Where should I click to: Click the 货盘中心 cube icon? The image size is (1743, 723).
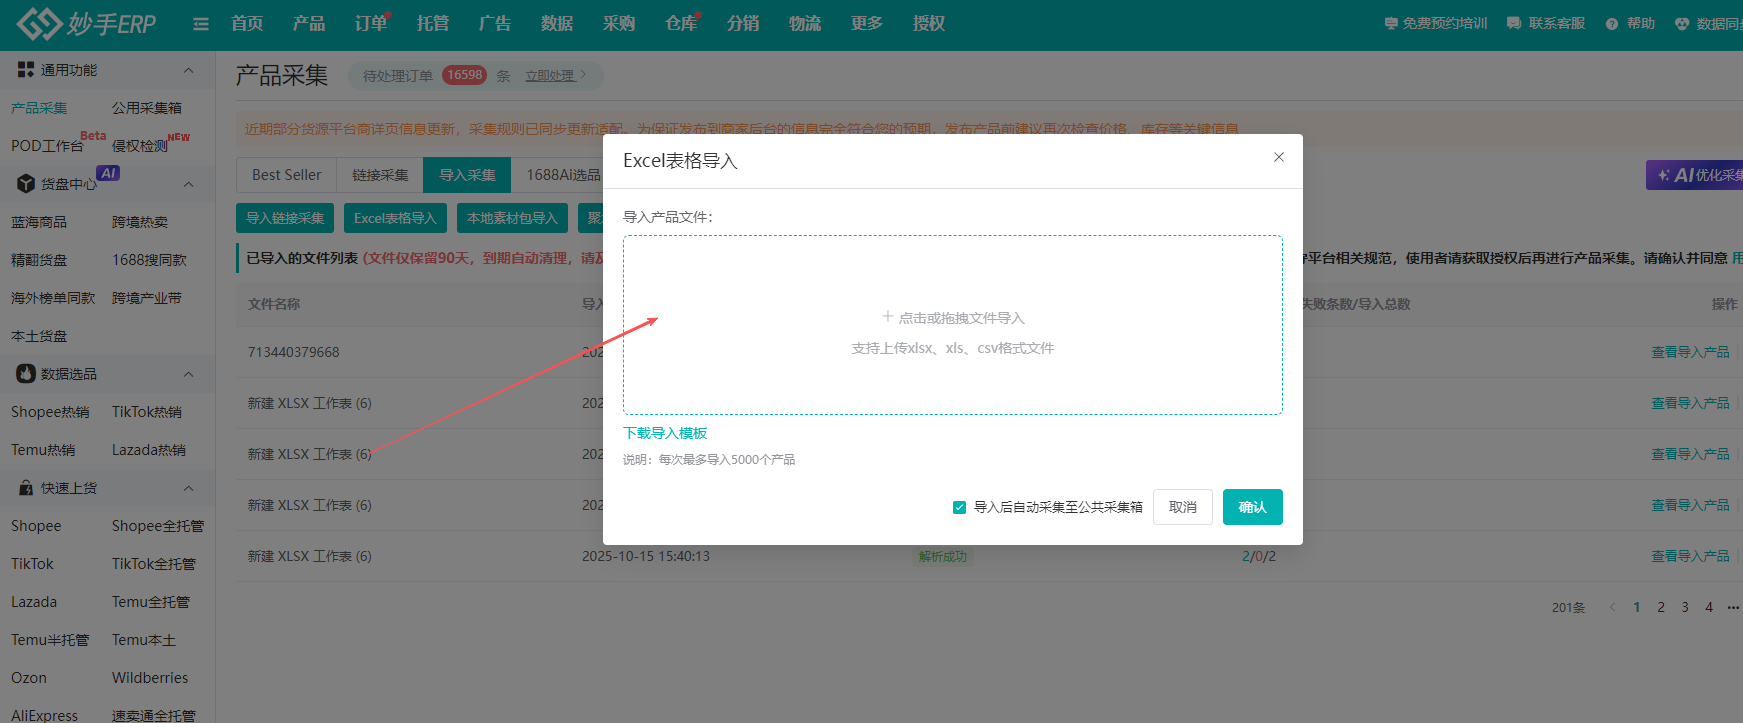[x=26, y=184]
